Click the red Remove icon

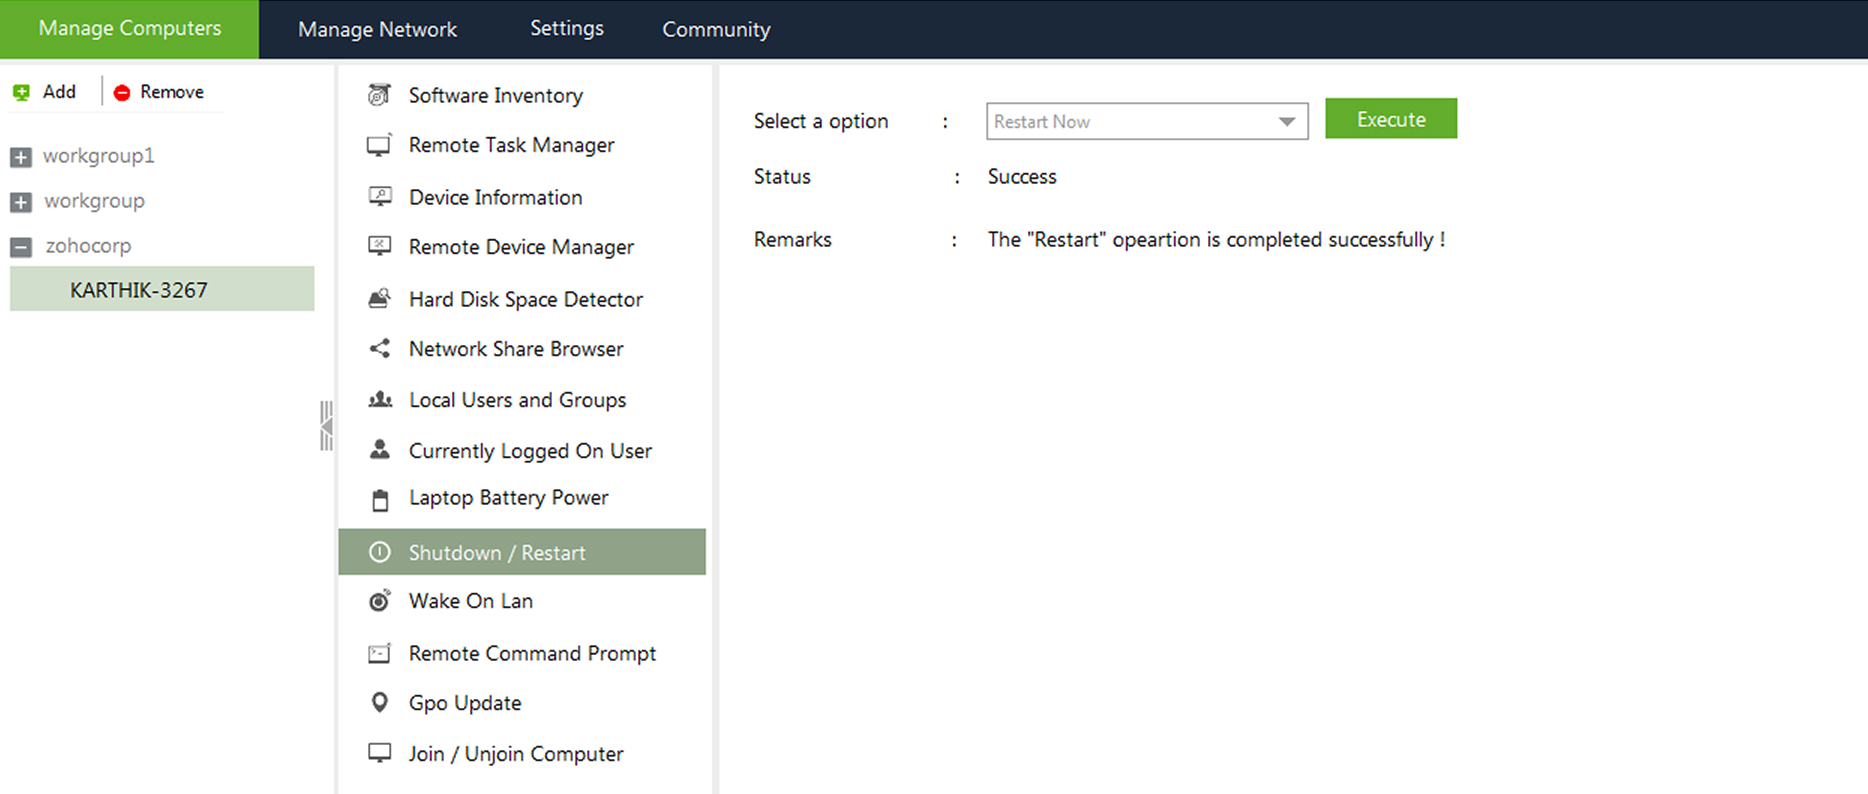coord(122,92)
